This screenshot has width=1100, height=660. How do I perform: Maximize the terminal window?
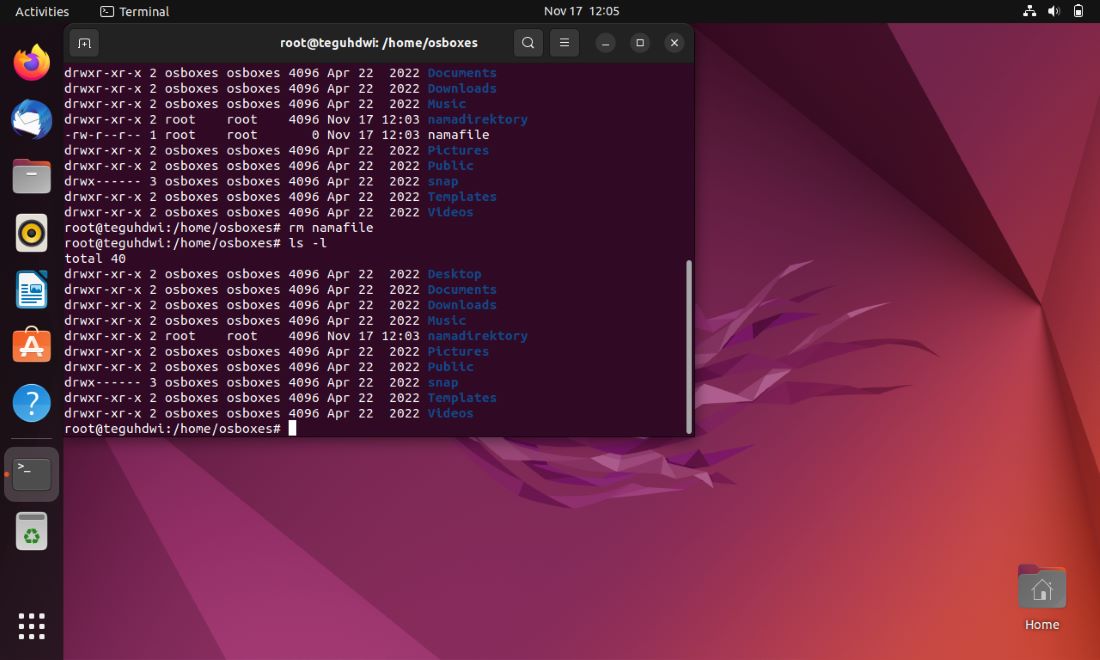[640, 43]
